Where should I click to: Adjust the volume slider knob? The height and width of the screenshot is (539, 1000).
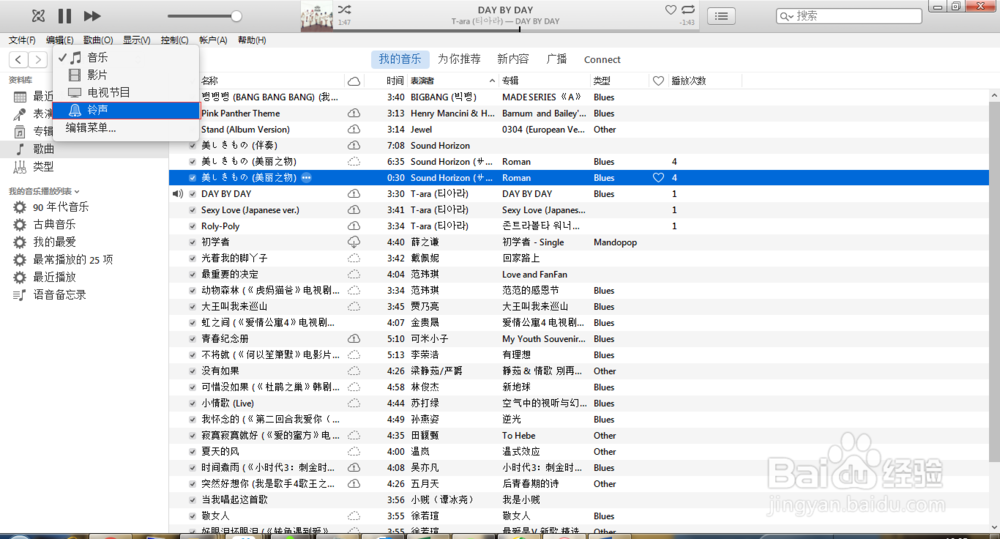[236, 17]
